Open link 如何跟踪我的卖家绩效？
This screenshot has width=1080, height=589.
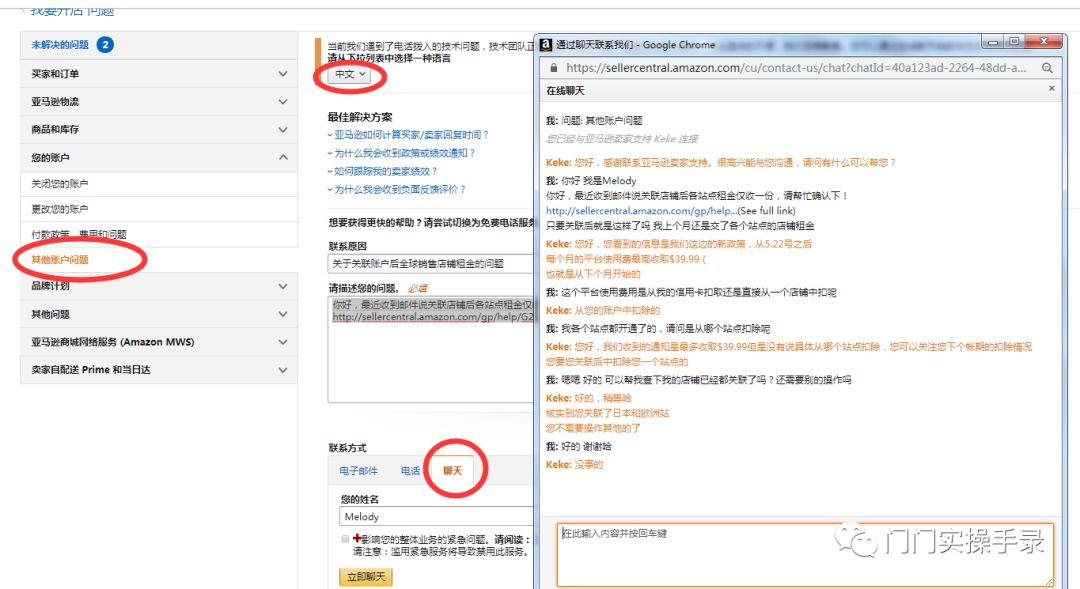click(x=385, y=171)
